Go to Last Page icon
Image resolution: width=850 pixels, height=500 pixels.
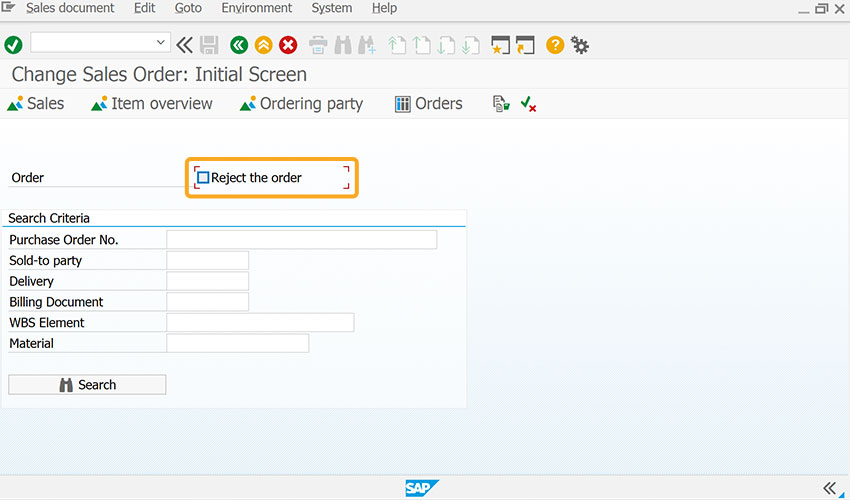(471, 45)
